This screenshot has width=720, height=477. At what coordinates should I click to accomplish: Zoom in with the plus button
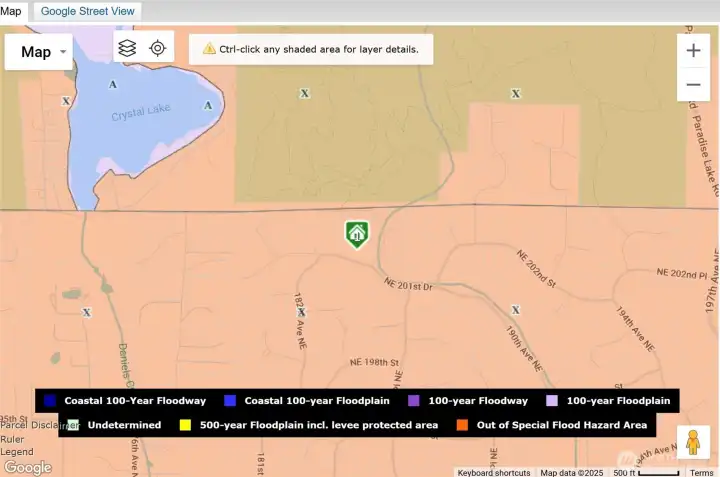tap(693, 51)
